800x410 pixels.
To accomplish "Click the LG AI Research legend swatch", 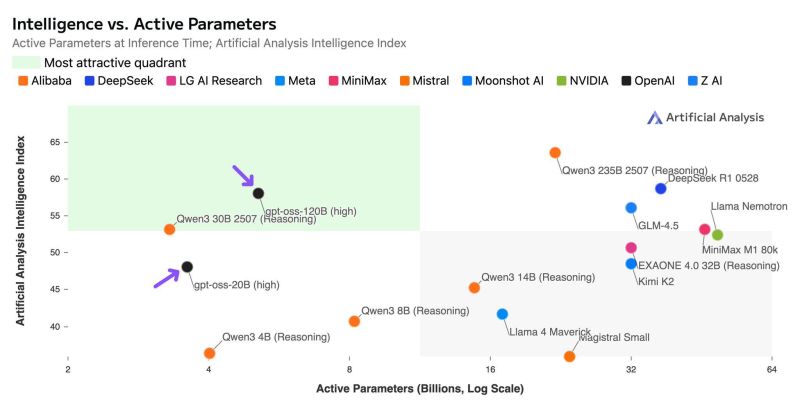I will [171, 81].
